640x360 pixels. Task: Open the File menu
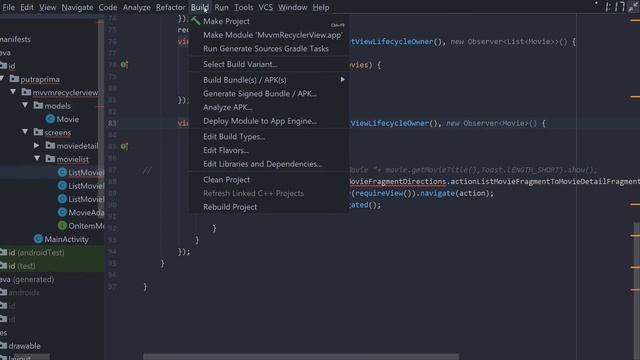(9, 7)
